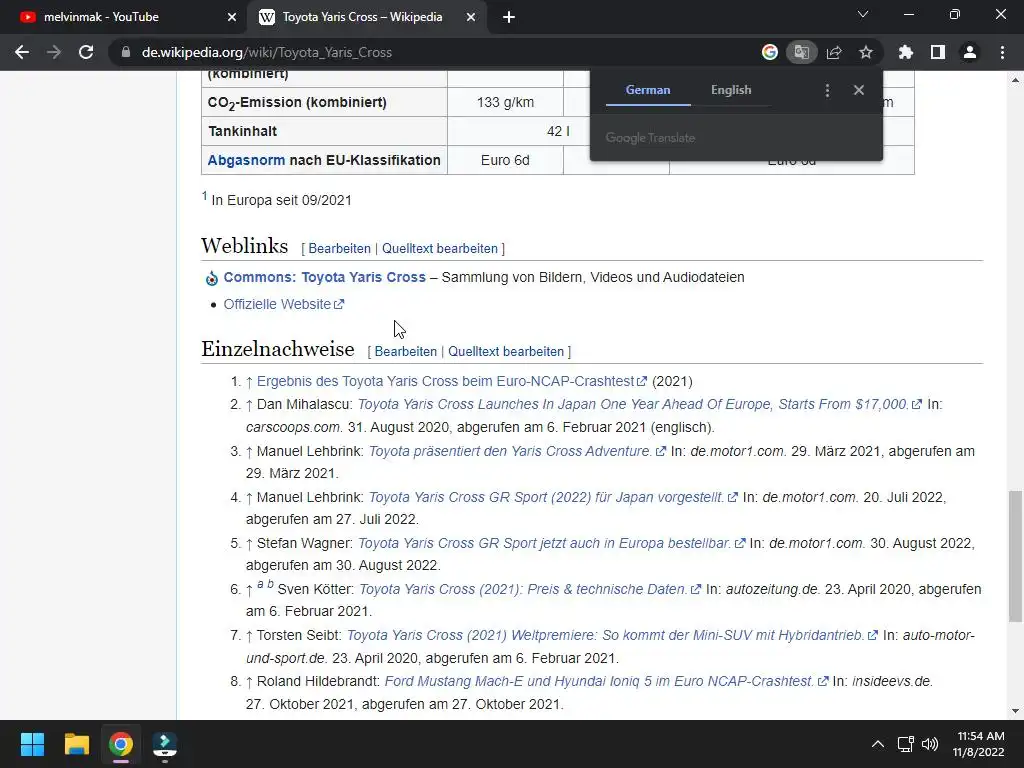
Task: Select English in Google Translate popup
Action: click(x=731, y=90)
